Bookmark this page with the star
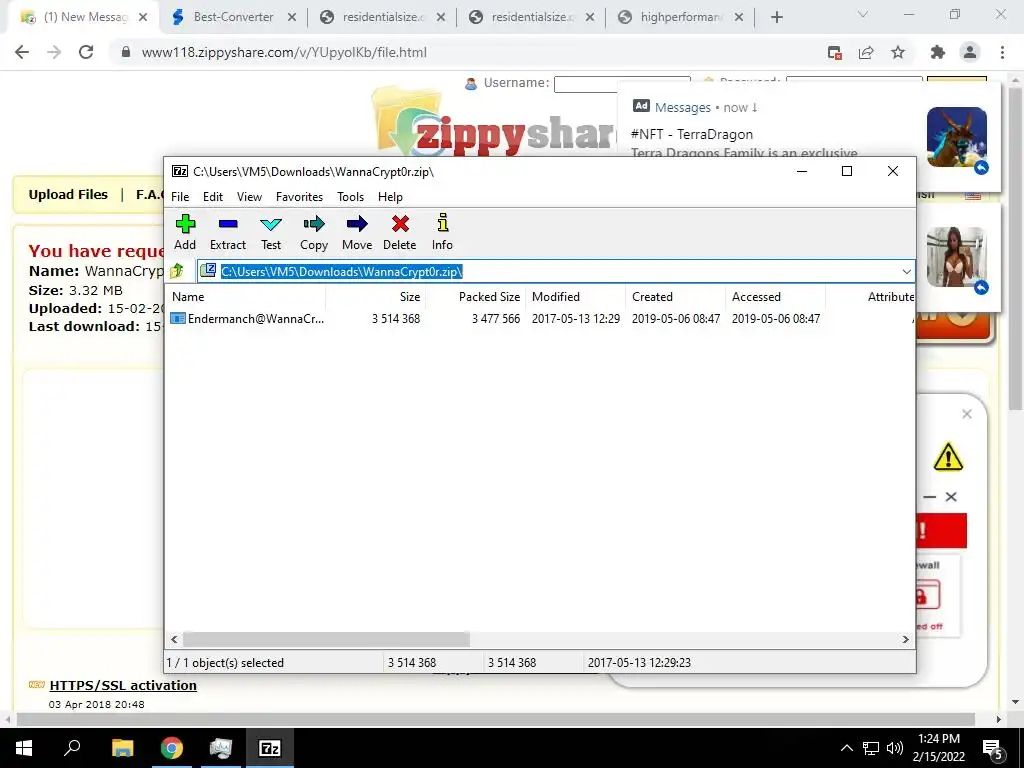 click(898, 53)
